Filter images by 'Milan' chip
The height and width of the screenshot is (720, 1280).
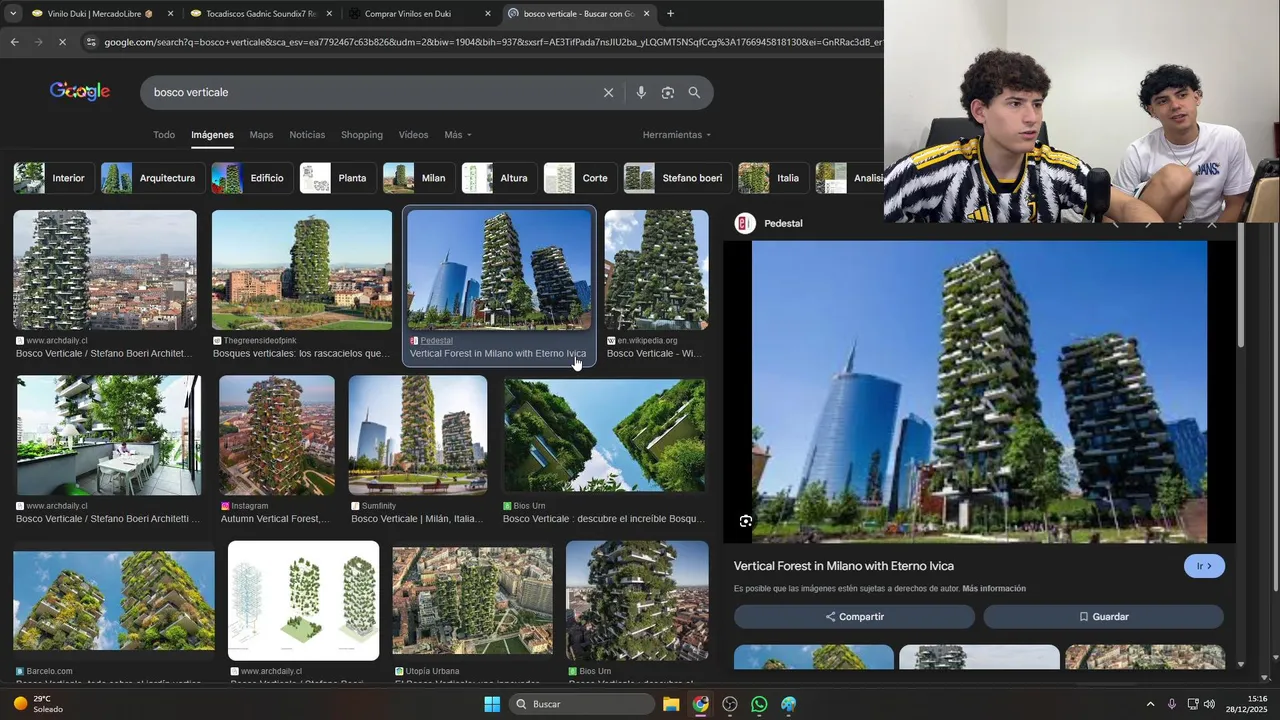[419, 178]
